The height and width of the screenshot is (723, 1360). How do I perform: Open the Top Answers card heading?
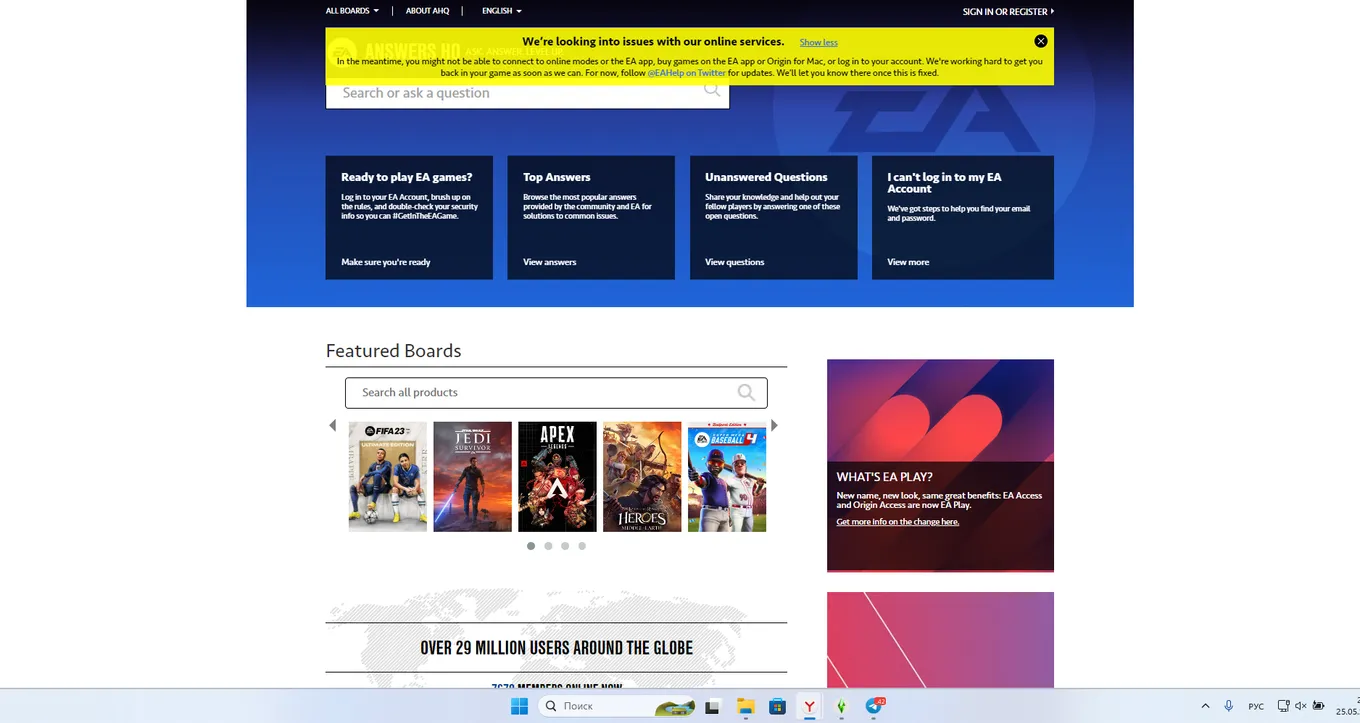557,177
